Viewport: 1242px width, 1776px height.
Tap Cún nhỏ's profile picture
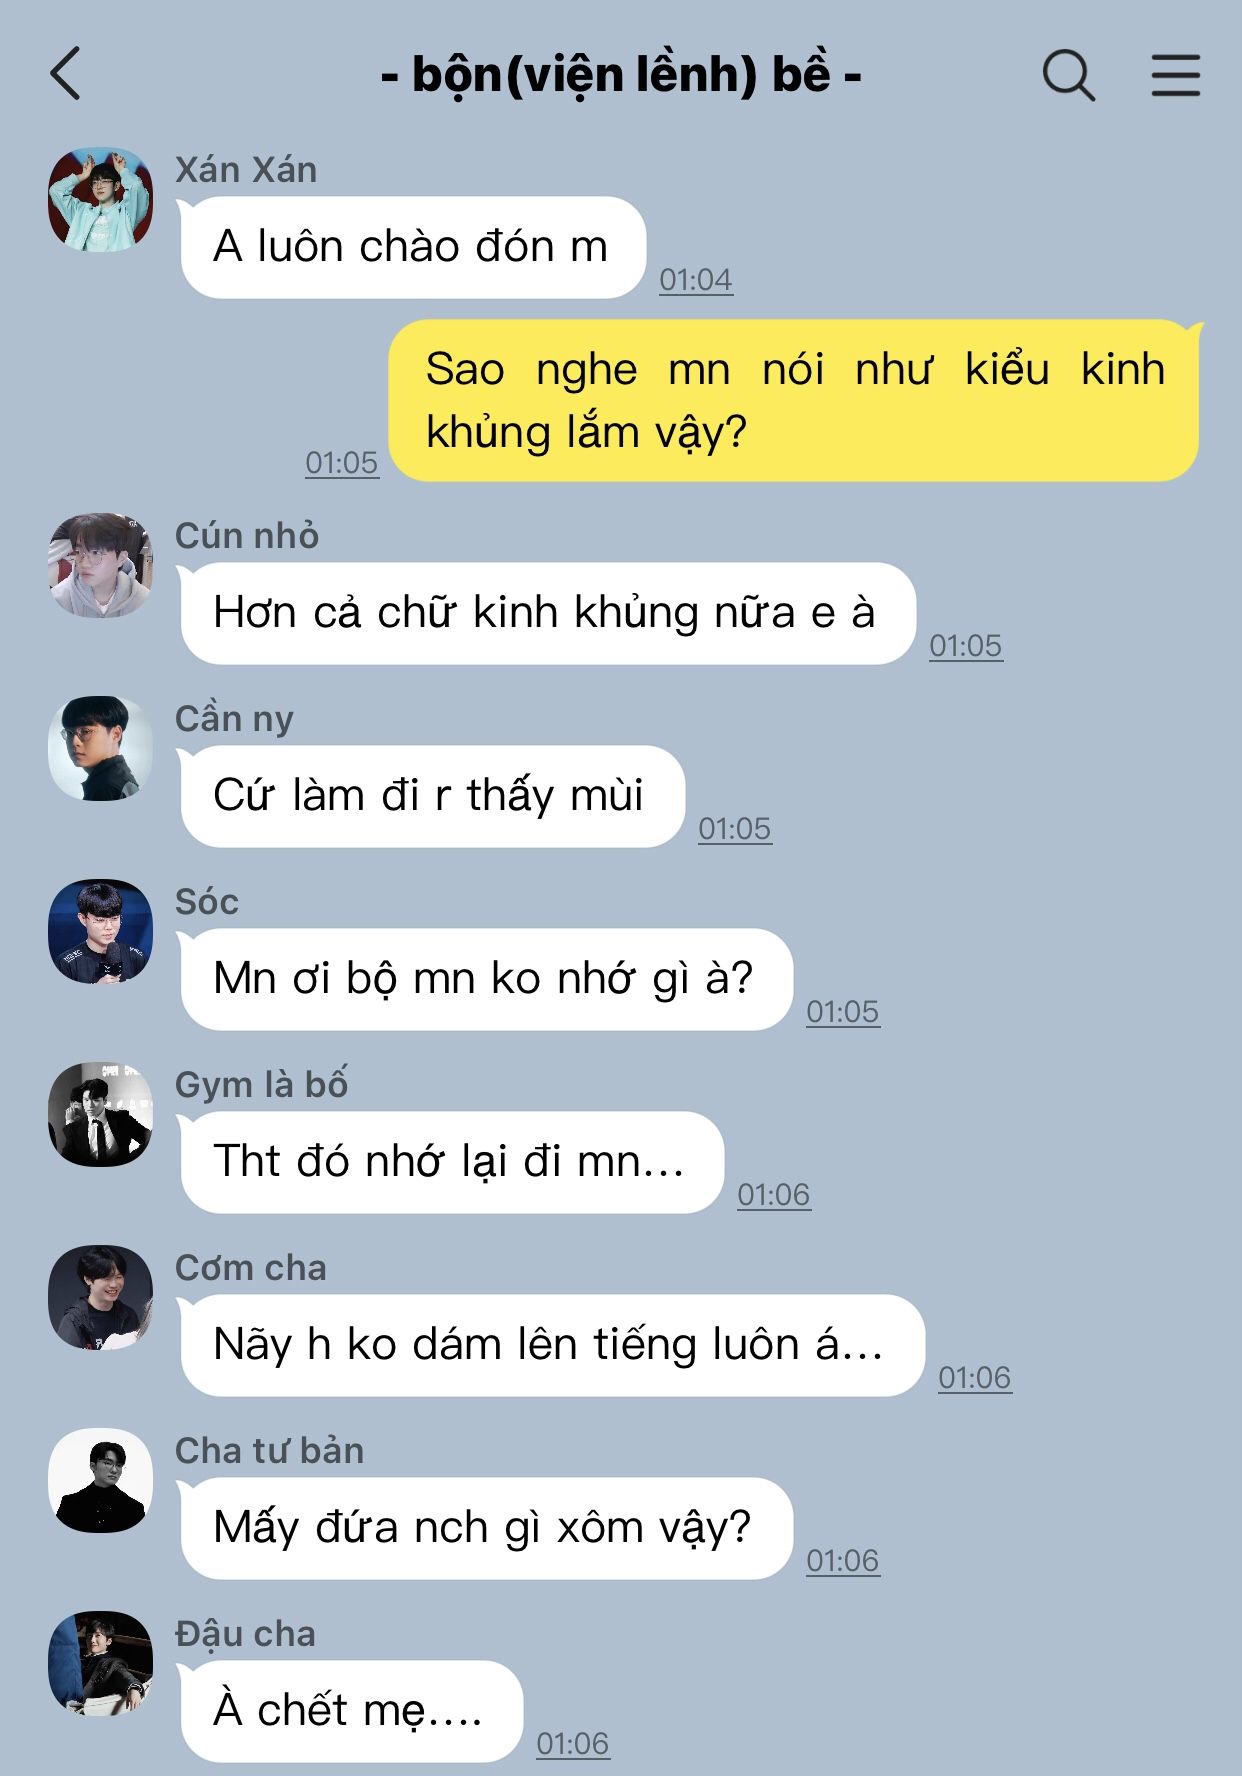[101, 565]
